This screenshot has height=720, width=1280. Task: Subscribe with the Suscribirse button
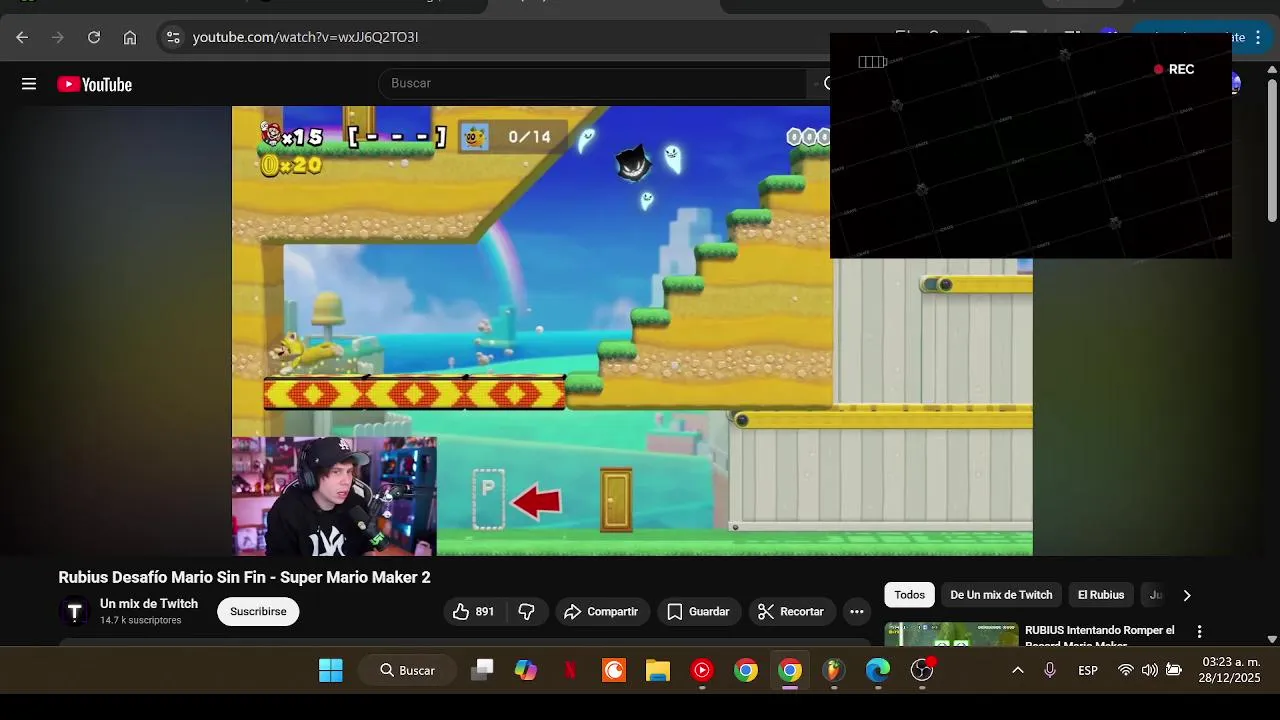click(258, 611)
